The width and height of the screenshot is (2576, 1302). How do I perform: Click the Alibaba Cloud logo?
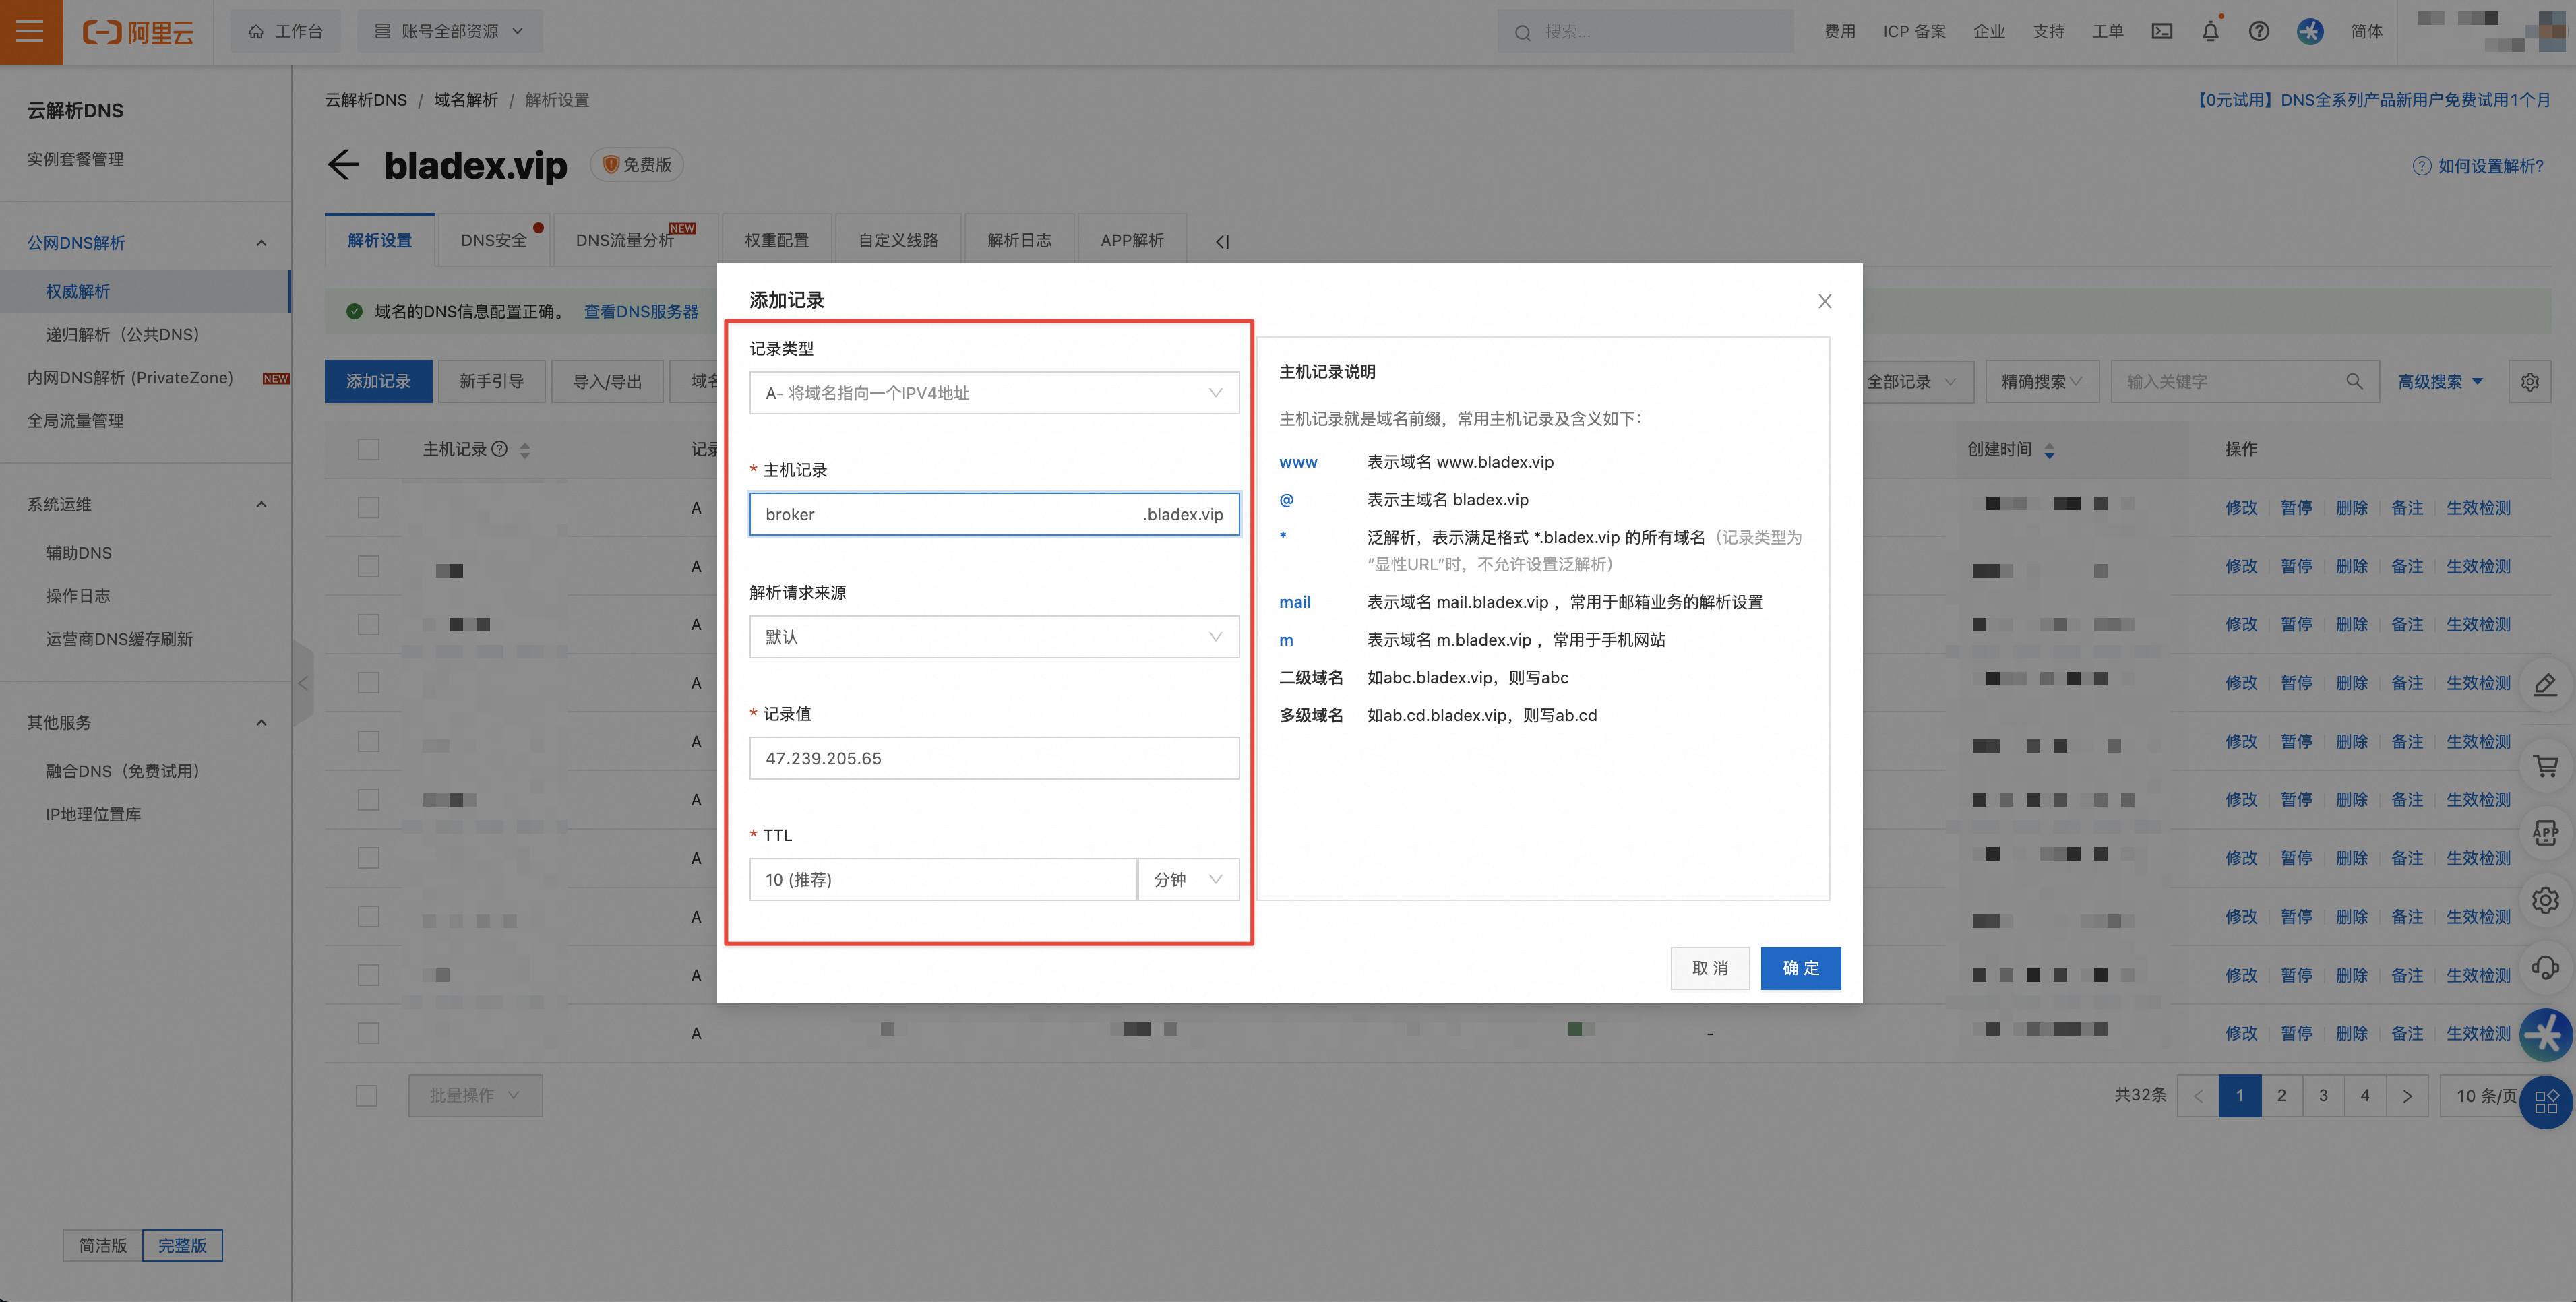pos(138,32)
